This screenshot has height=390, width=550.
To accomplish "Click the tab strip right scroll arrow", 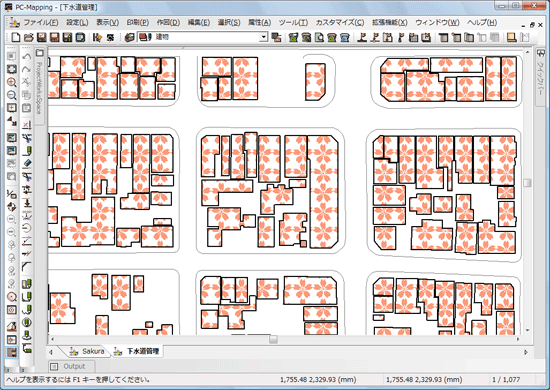I will (x=525, y=352).
